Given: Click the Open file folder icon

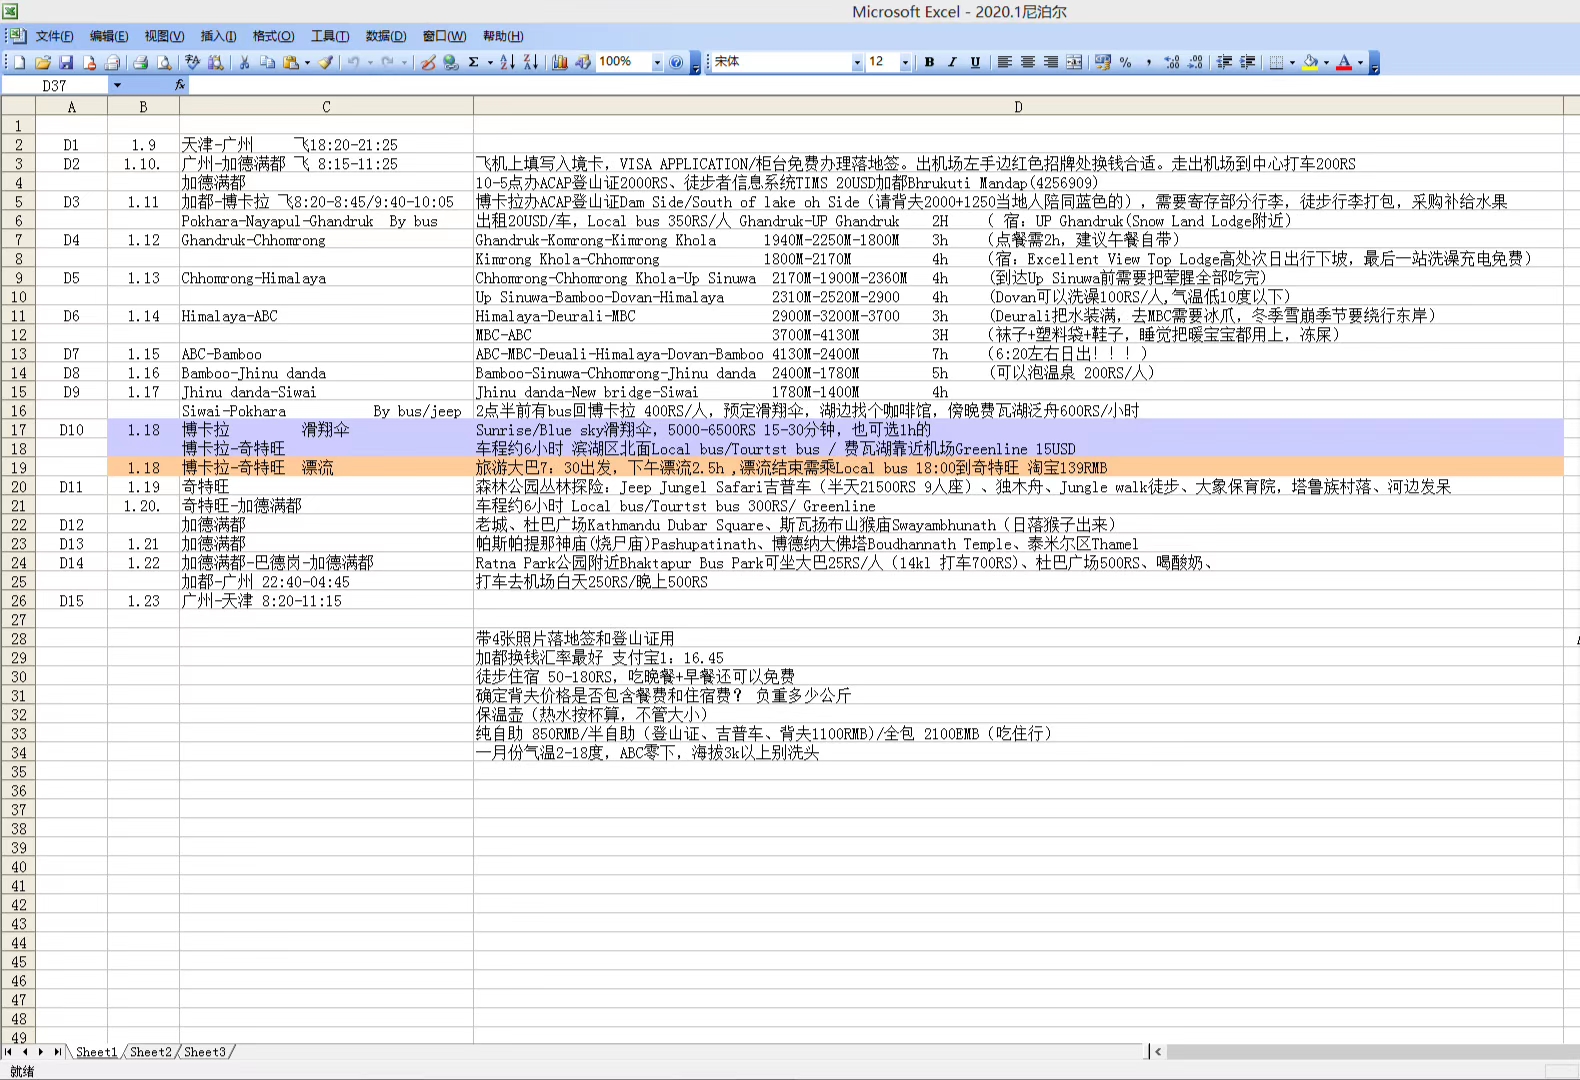Looking at the screenshot, I should [43, 62].
